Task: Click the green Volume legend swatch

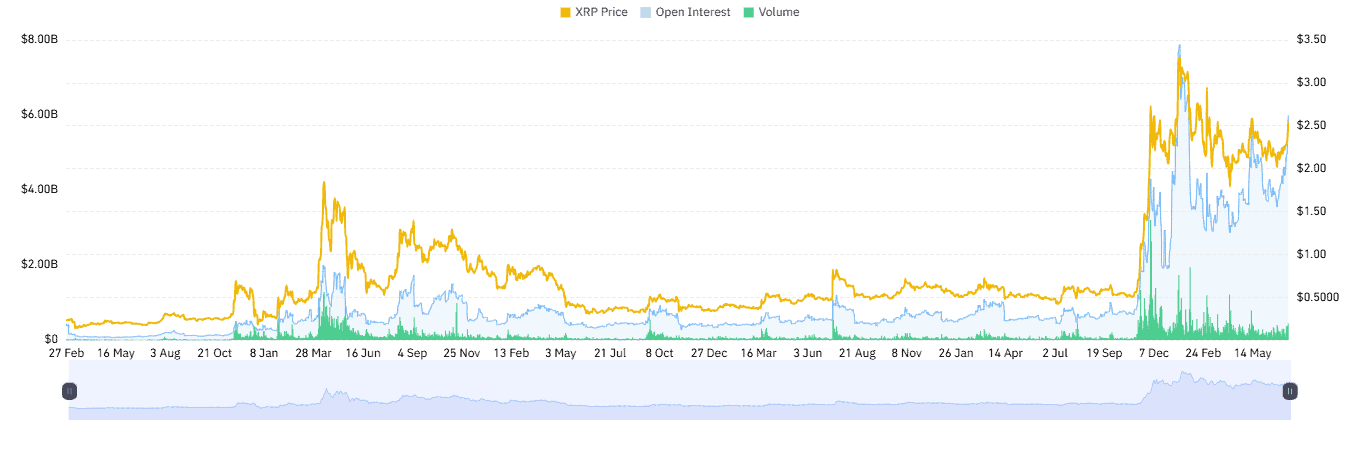Action: pyautogui.click(x=747, y=12)
